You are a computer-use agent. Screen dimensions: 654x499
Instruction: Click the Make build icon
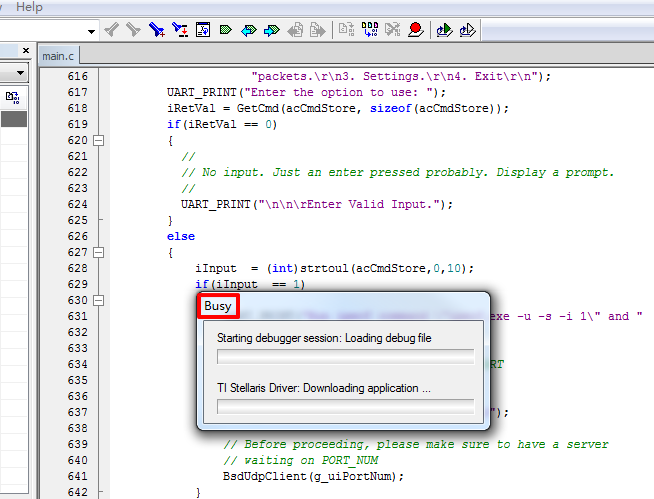[370, 30]
